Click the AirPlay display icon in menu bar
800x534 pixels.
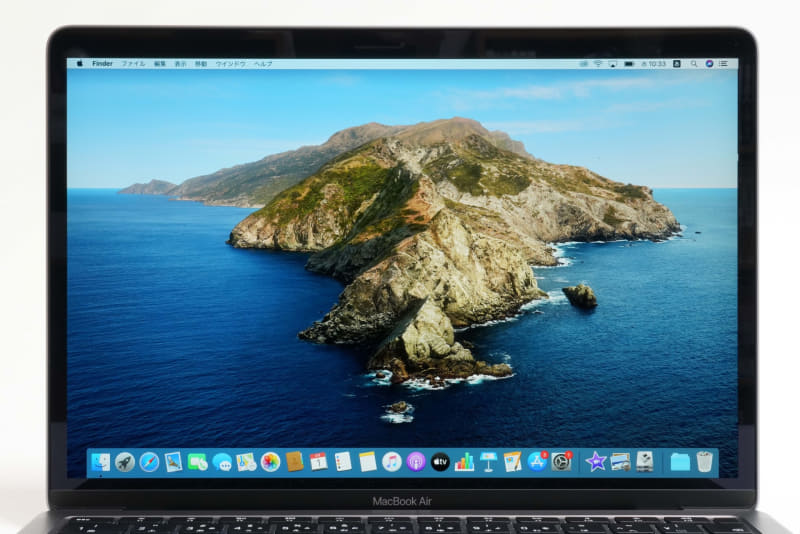point(613,64)
